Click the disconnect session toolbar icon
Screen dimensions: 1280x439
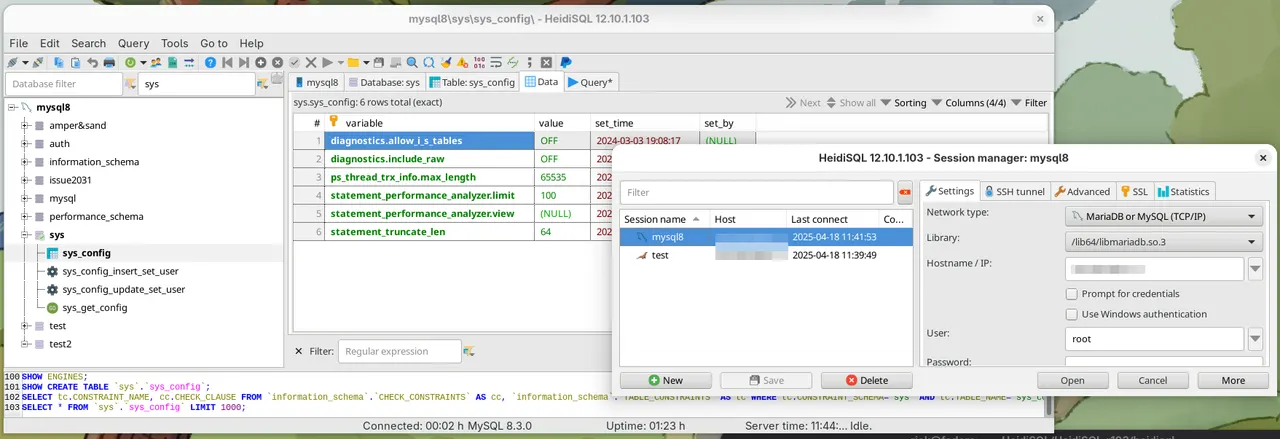point(38,62)
